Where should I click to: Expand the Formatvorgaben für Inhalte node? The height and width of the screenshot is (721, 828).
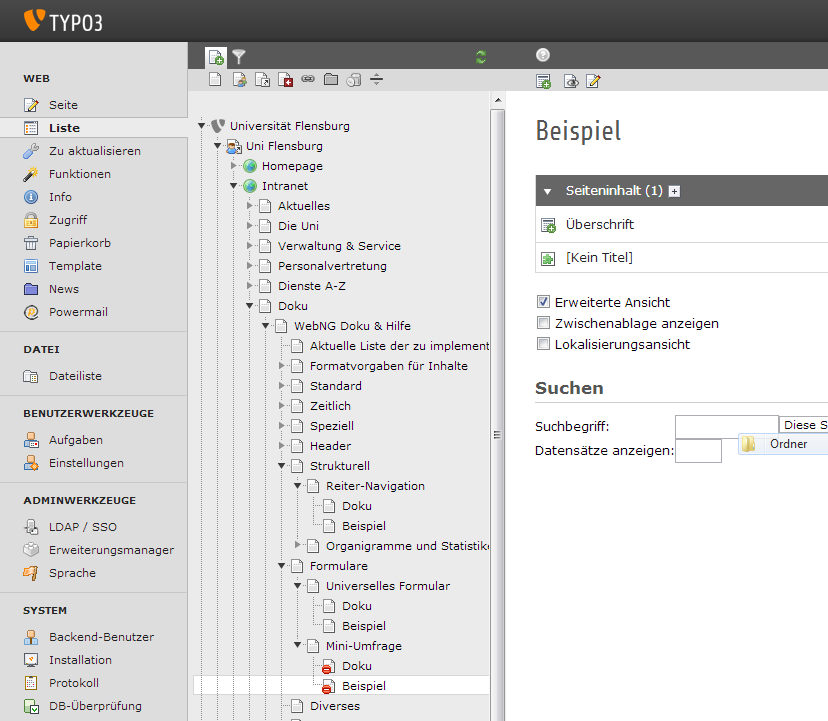(283, 366)
